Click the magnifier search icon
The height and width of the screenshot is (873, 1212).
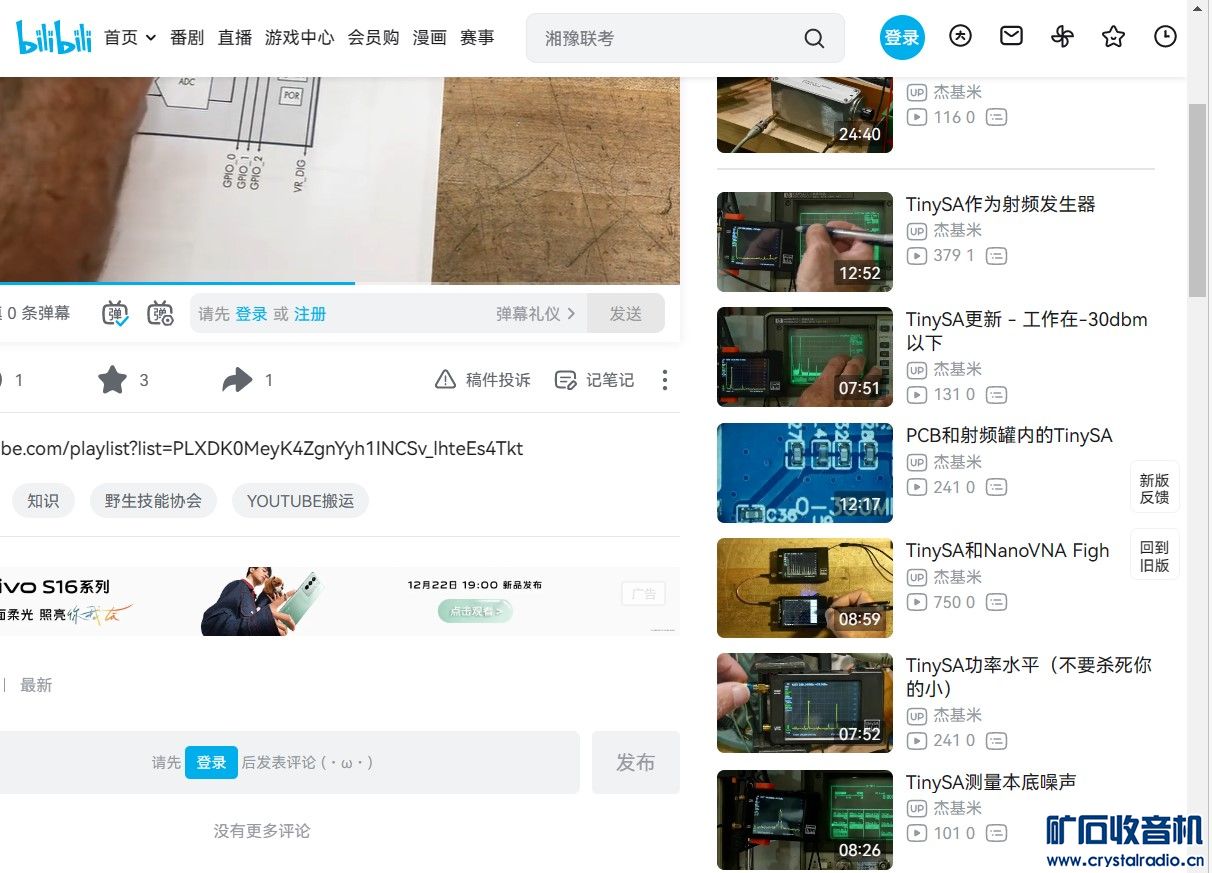pos(815,38)
